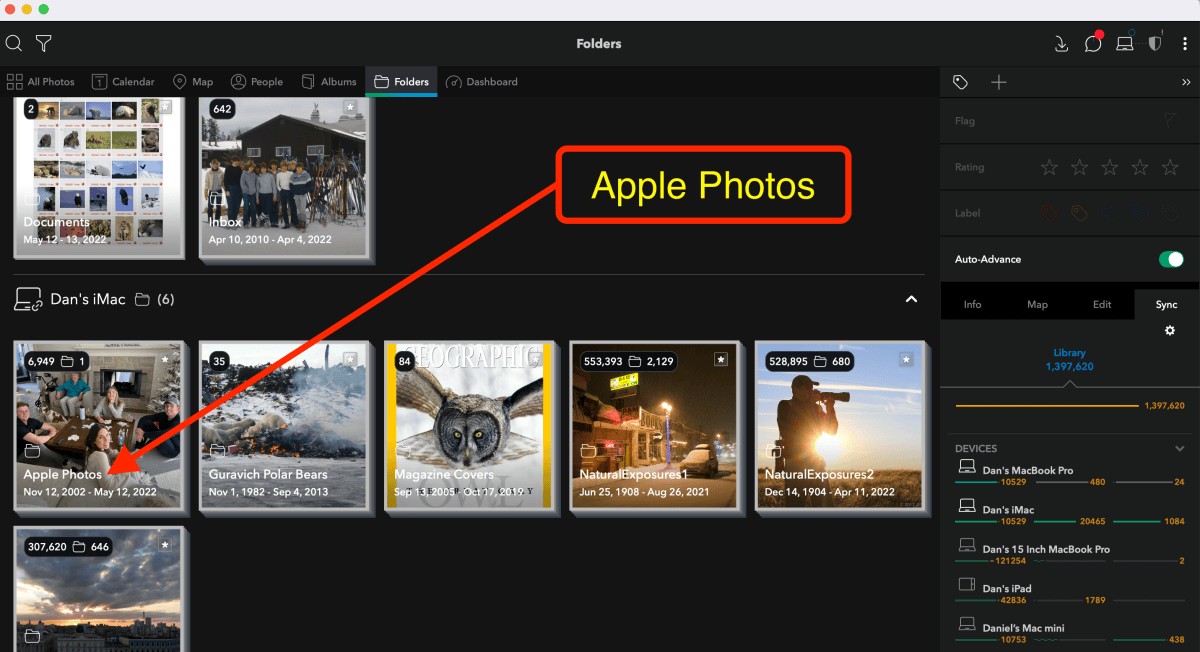Toggle favorite star on Inbox folder
Screen dimensions: 1200x652
(350, 107)
